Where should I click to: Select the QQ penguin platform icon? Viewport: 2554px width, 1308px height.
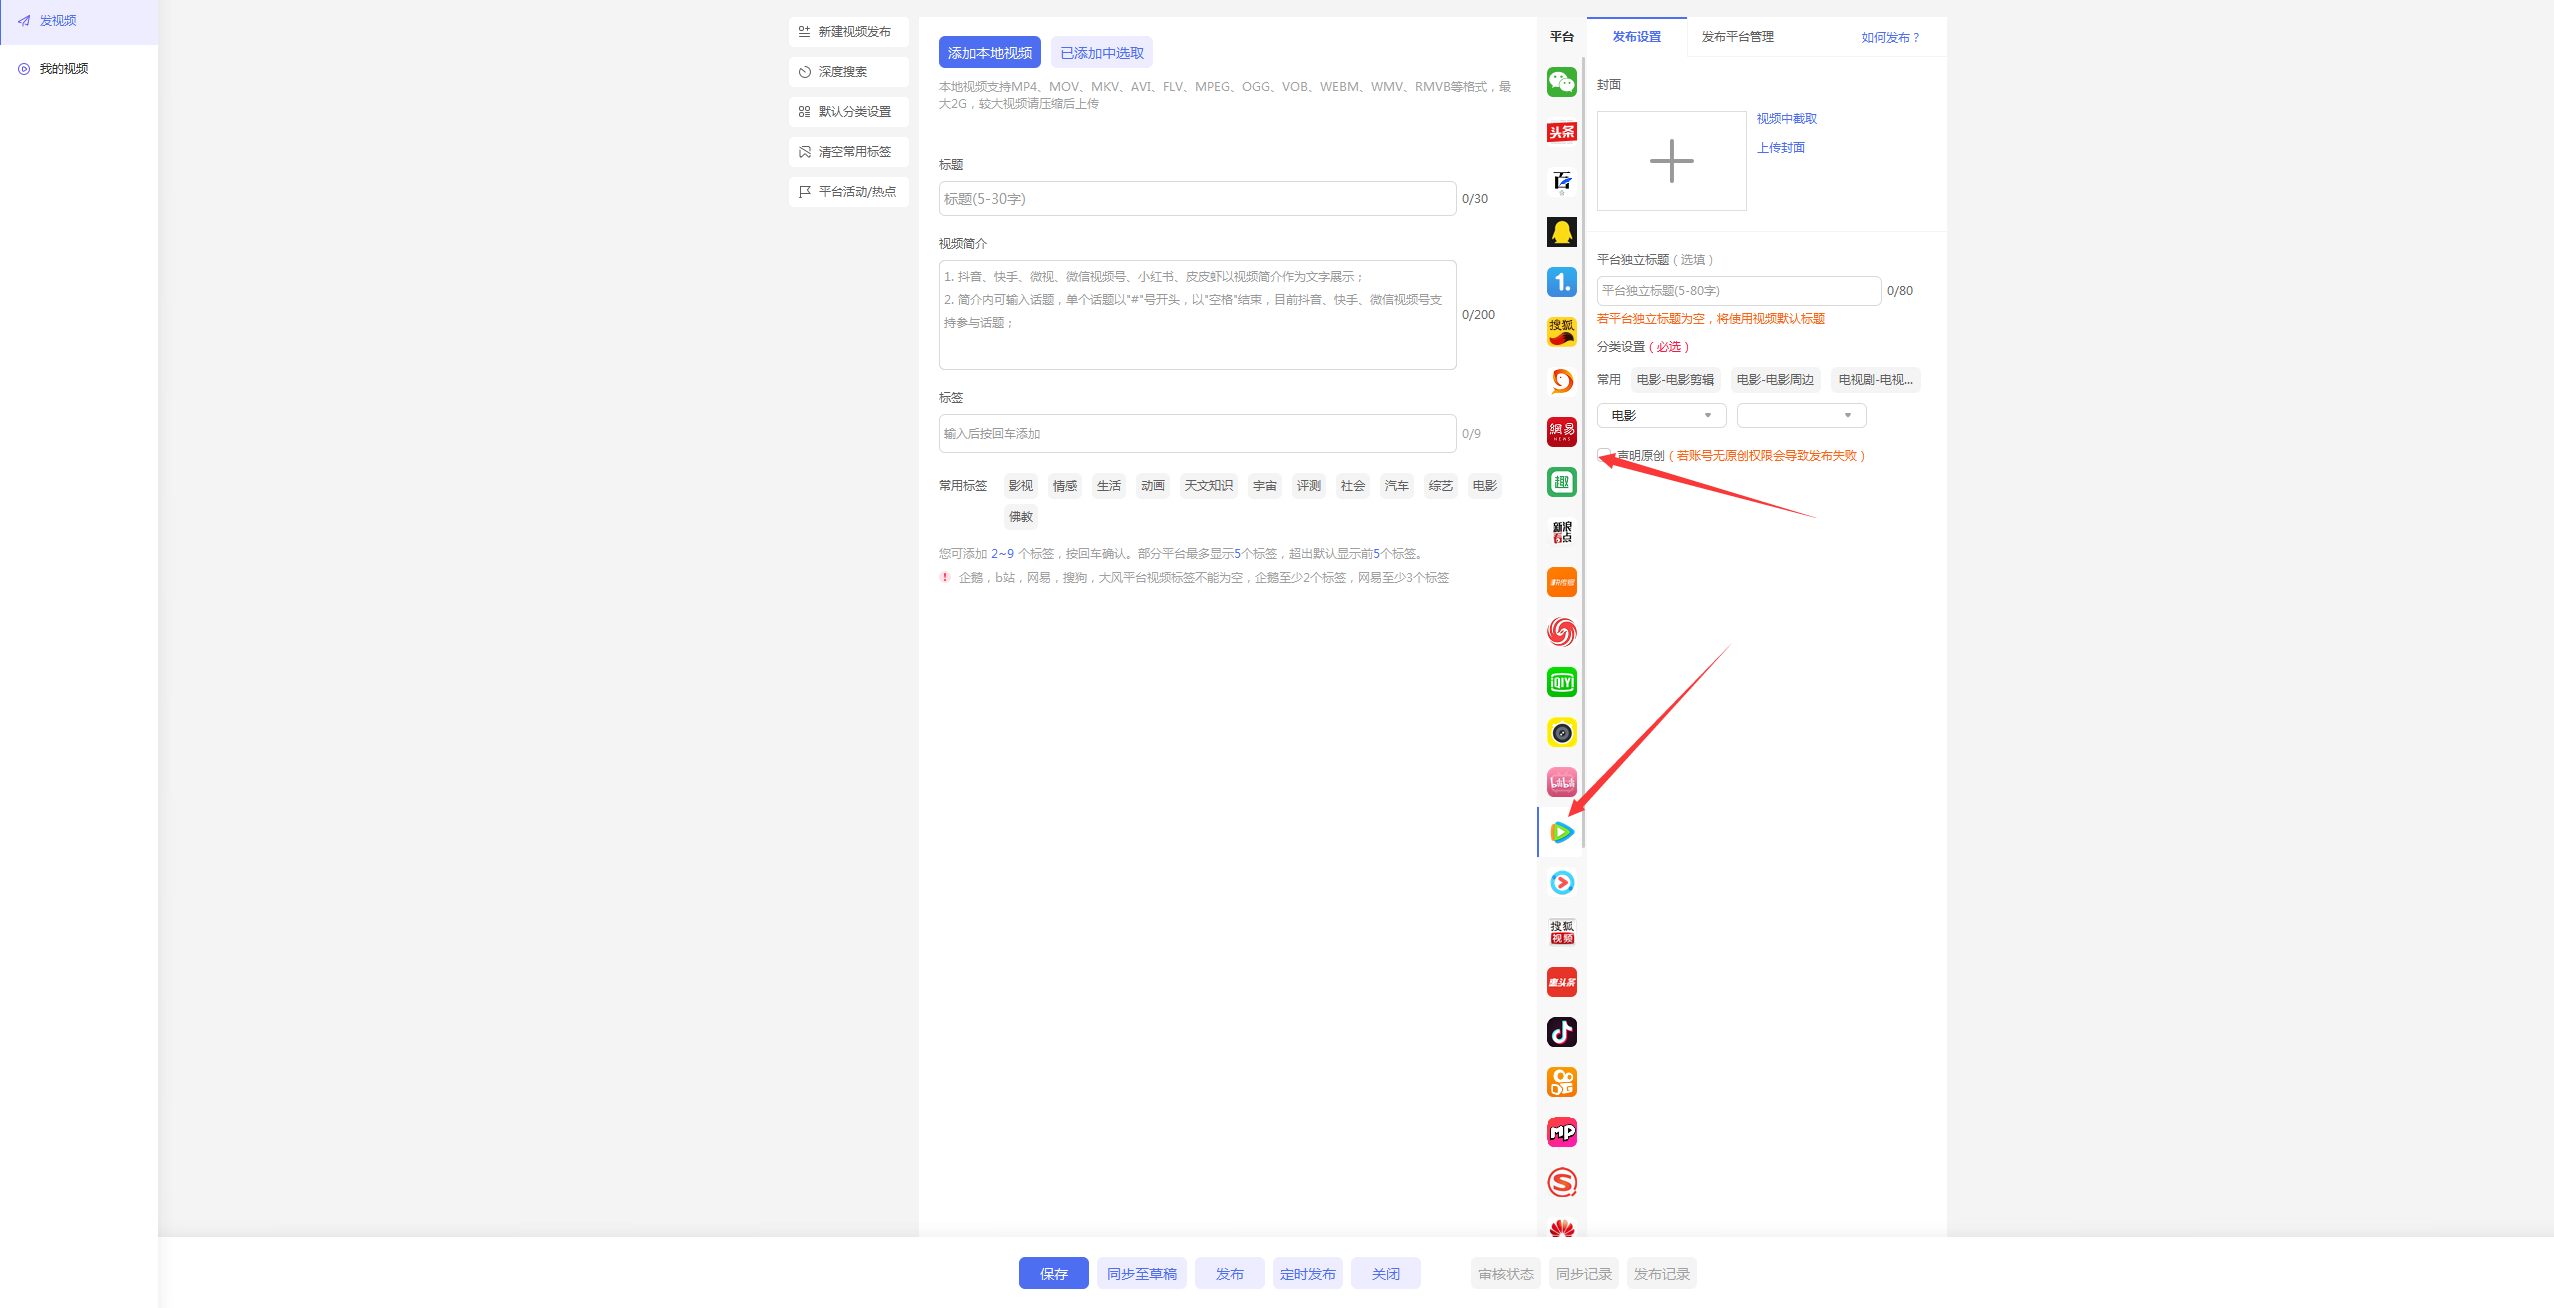1561,232
